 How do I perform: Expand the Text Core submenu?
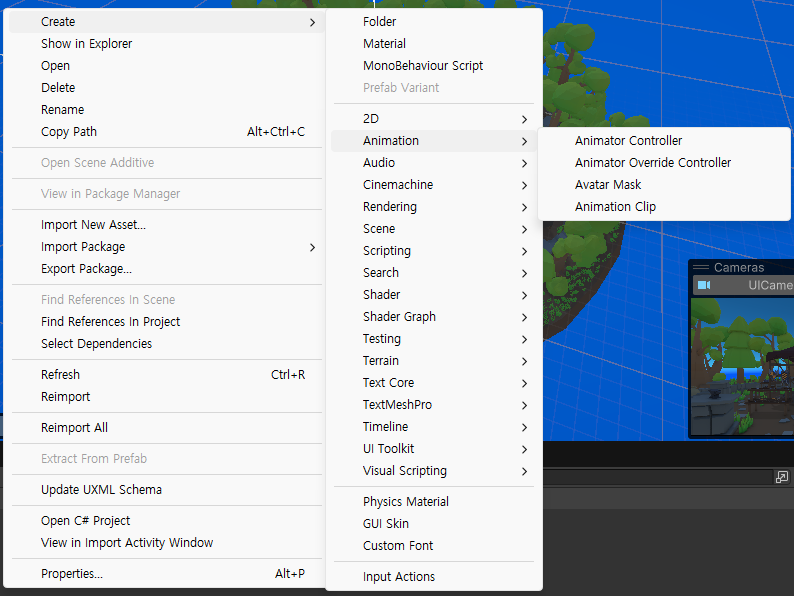click(434, 383)
